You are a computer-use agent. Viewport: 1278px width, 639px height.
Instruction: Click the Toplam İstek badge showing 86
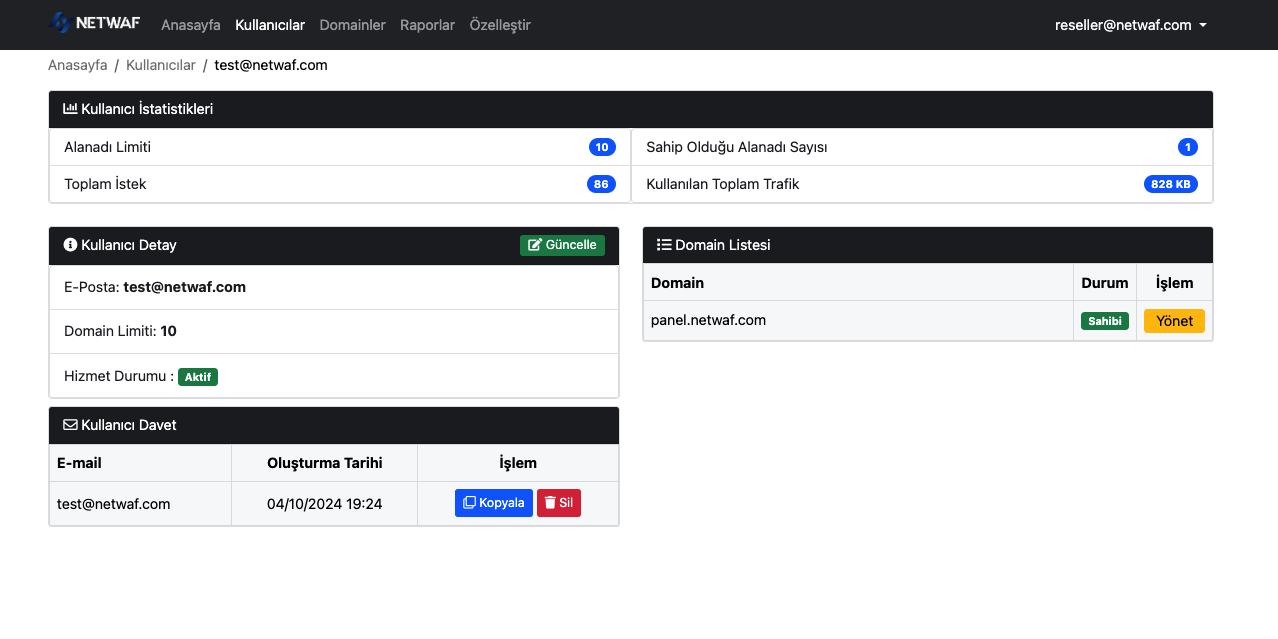pos(601,184)
